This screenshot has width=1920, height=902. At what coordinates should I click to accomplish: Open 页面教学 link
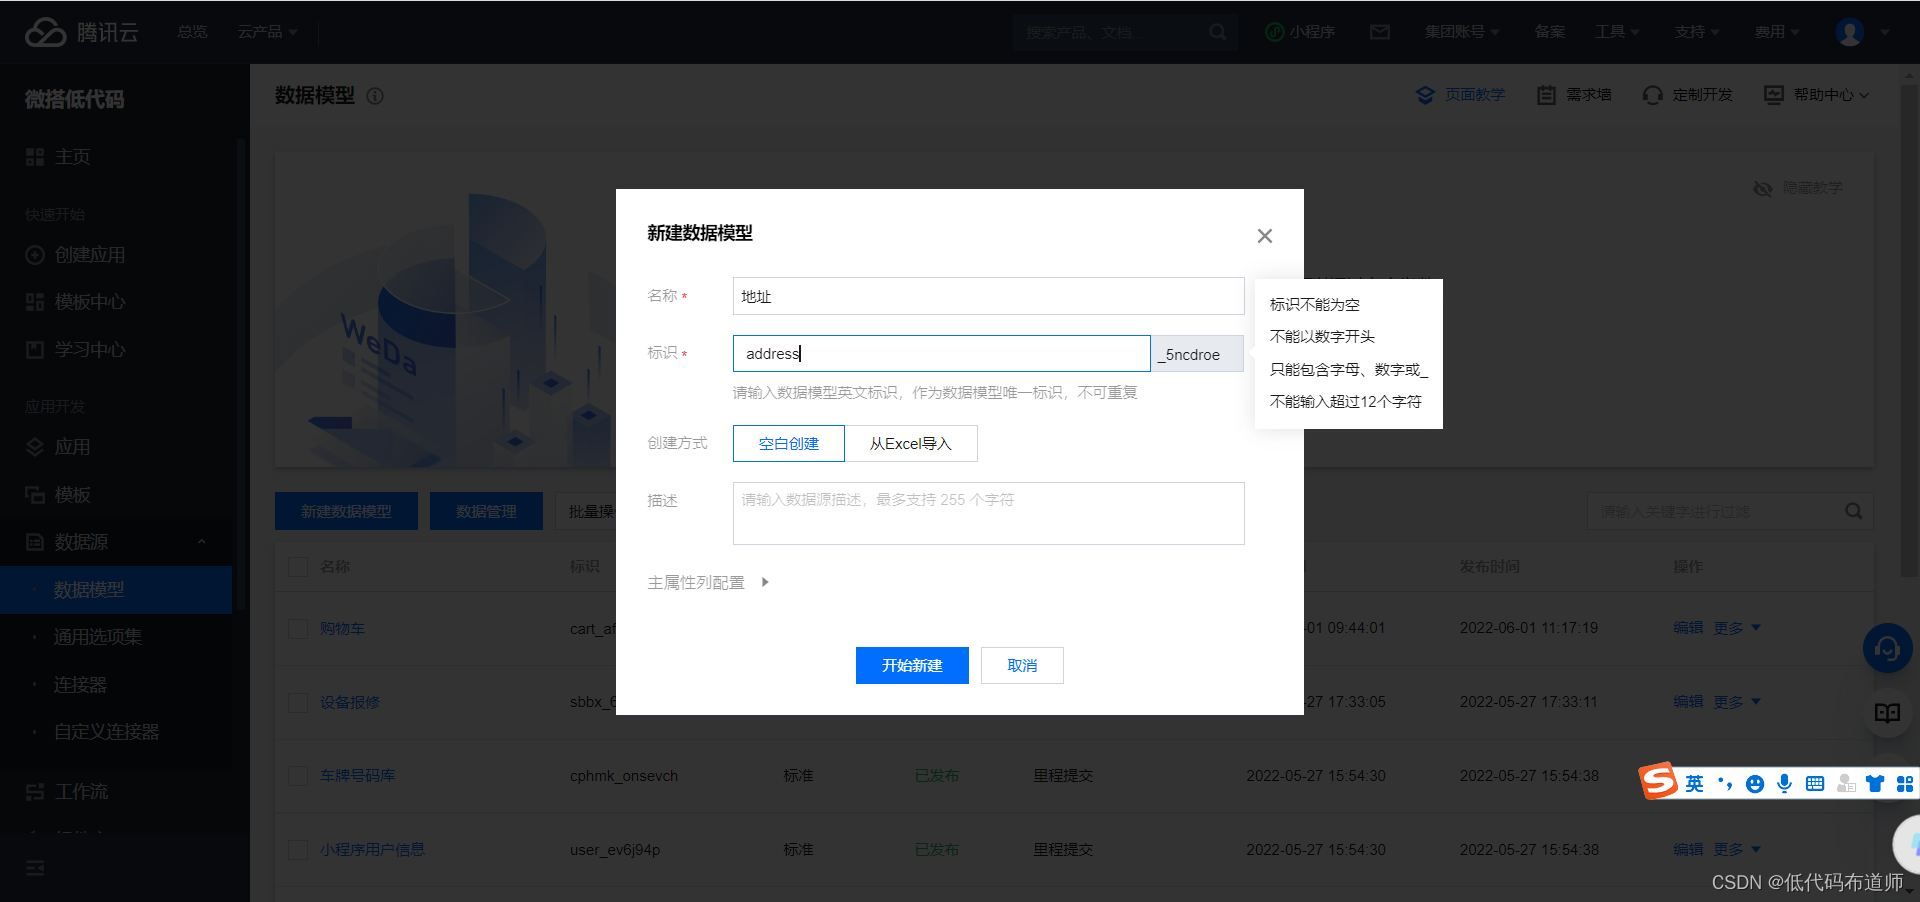point(1461,94)
